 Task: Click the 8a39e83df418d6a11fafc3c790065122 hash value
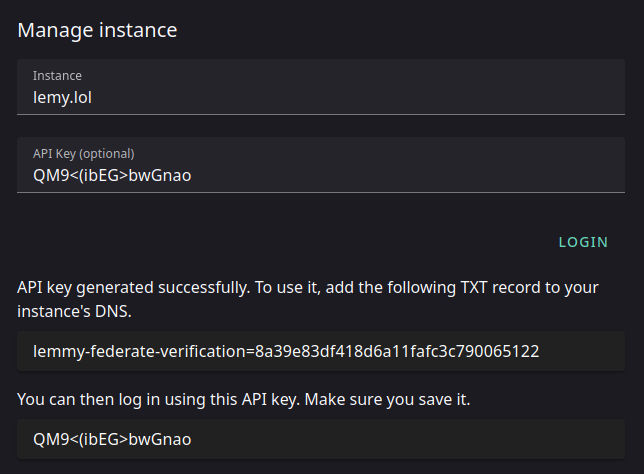(x=397, y=352)
